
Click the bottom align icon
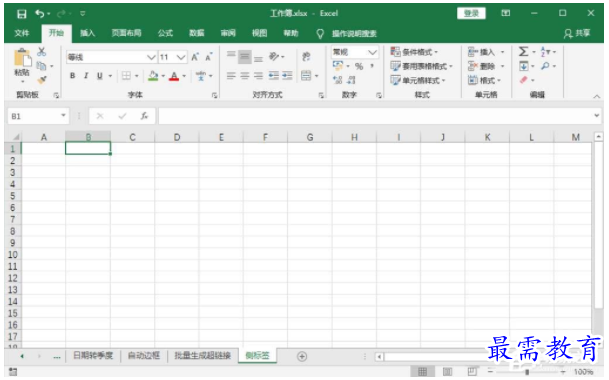pyautogui.click(x=258, y=58)
